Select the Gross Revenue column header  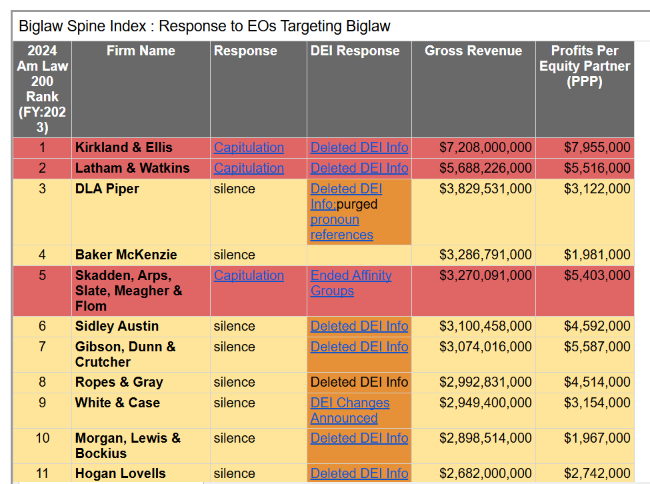coord(473,89)
